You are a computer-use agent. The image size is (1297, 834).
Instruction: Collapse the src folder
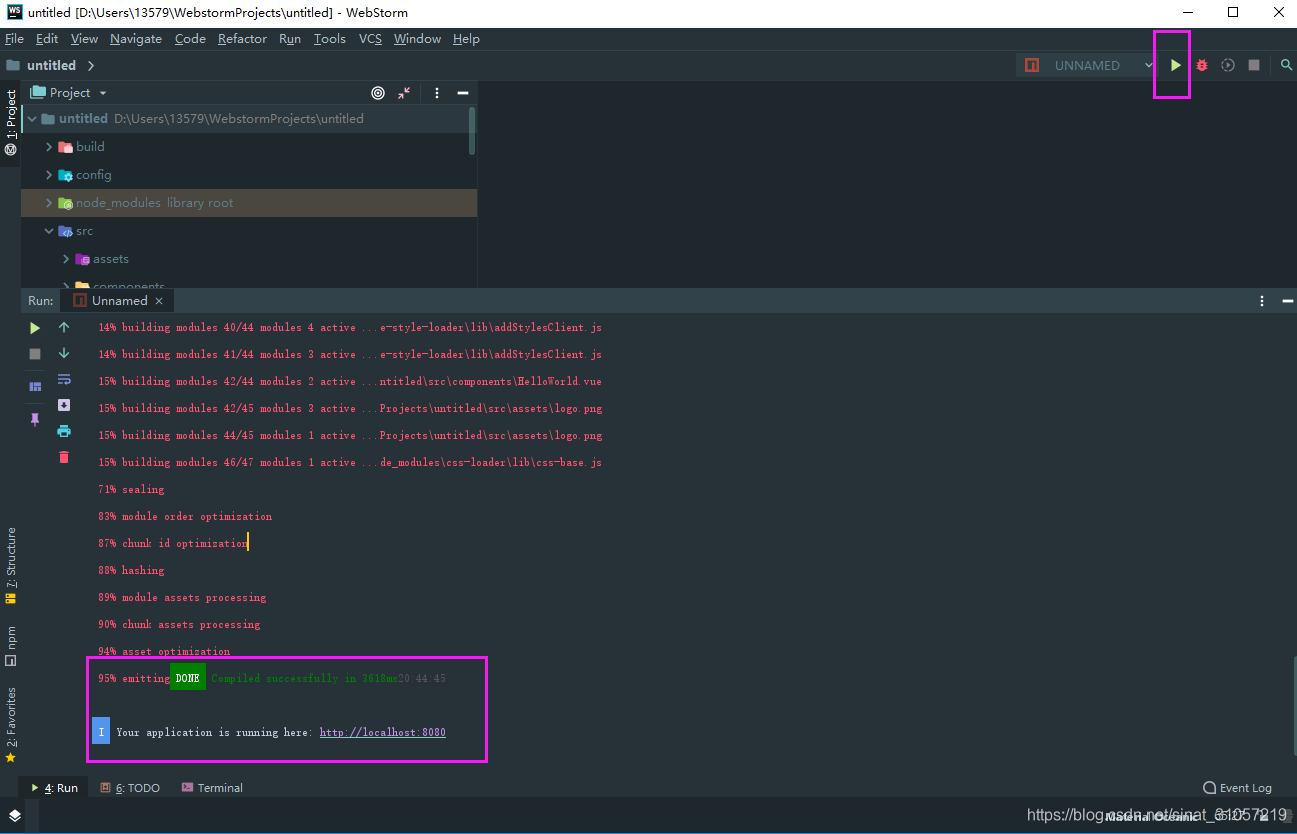[48, 231]
